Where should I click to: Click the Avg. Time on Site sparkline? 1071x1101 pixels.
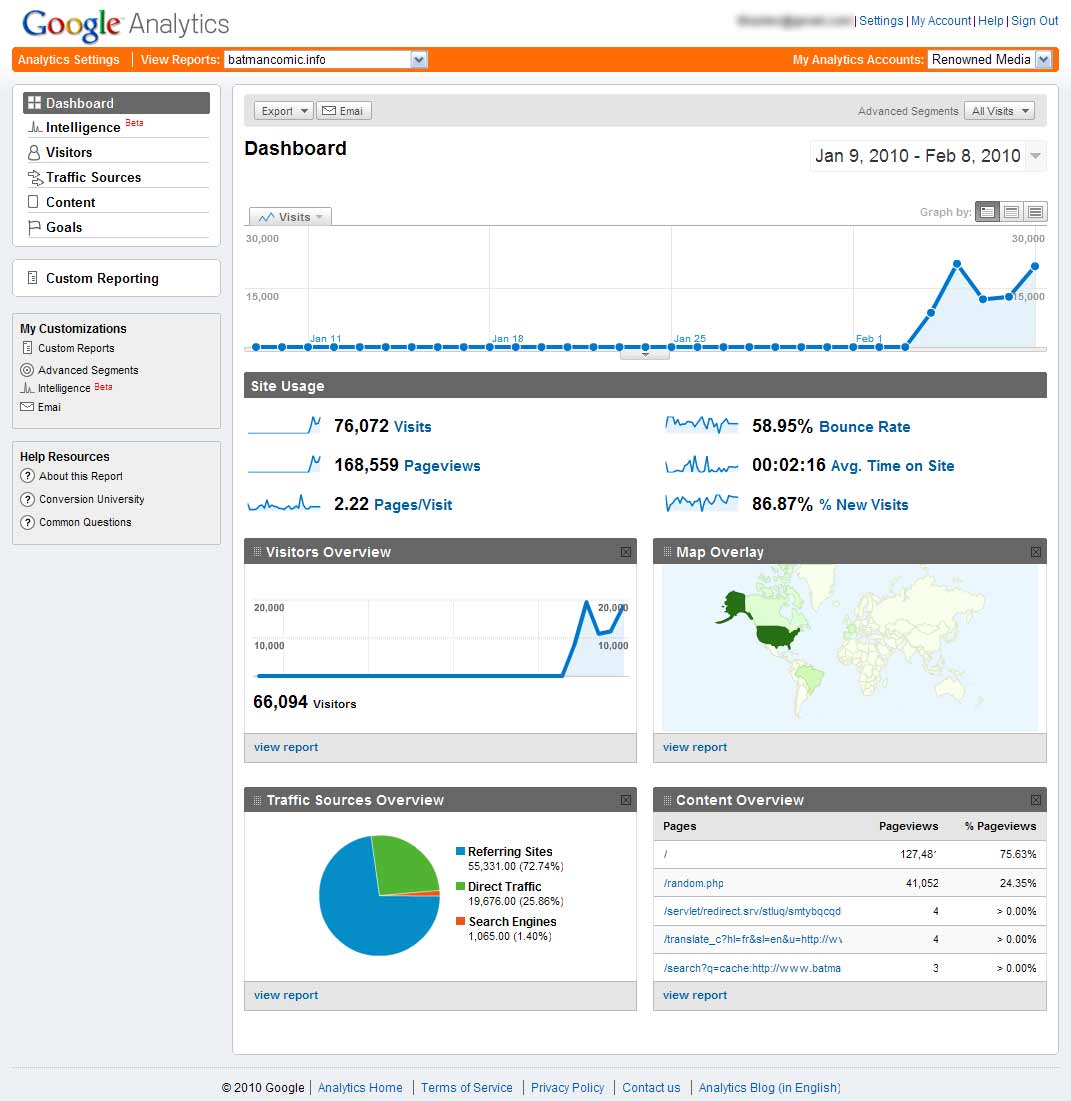click(702, 464)
